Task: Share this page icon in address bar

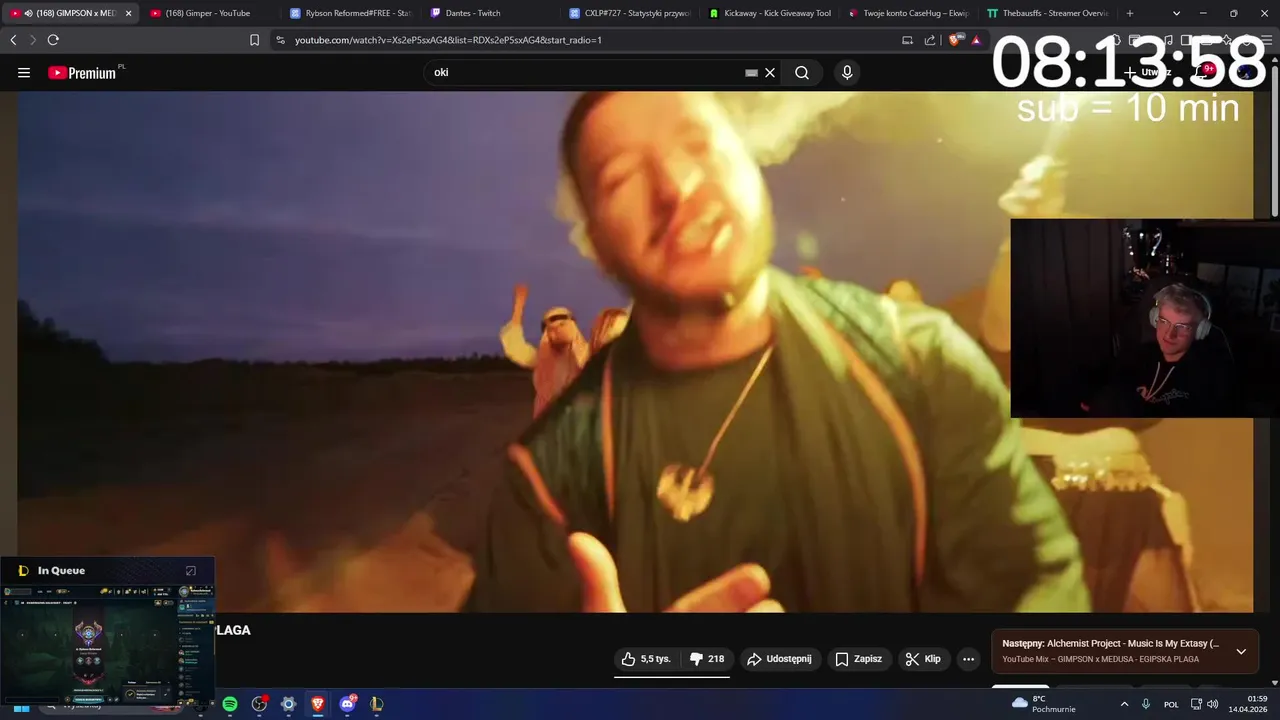Action: (x=930, y=40)
